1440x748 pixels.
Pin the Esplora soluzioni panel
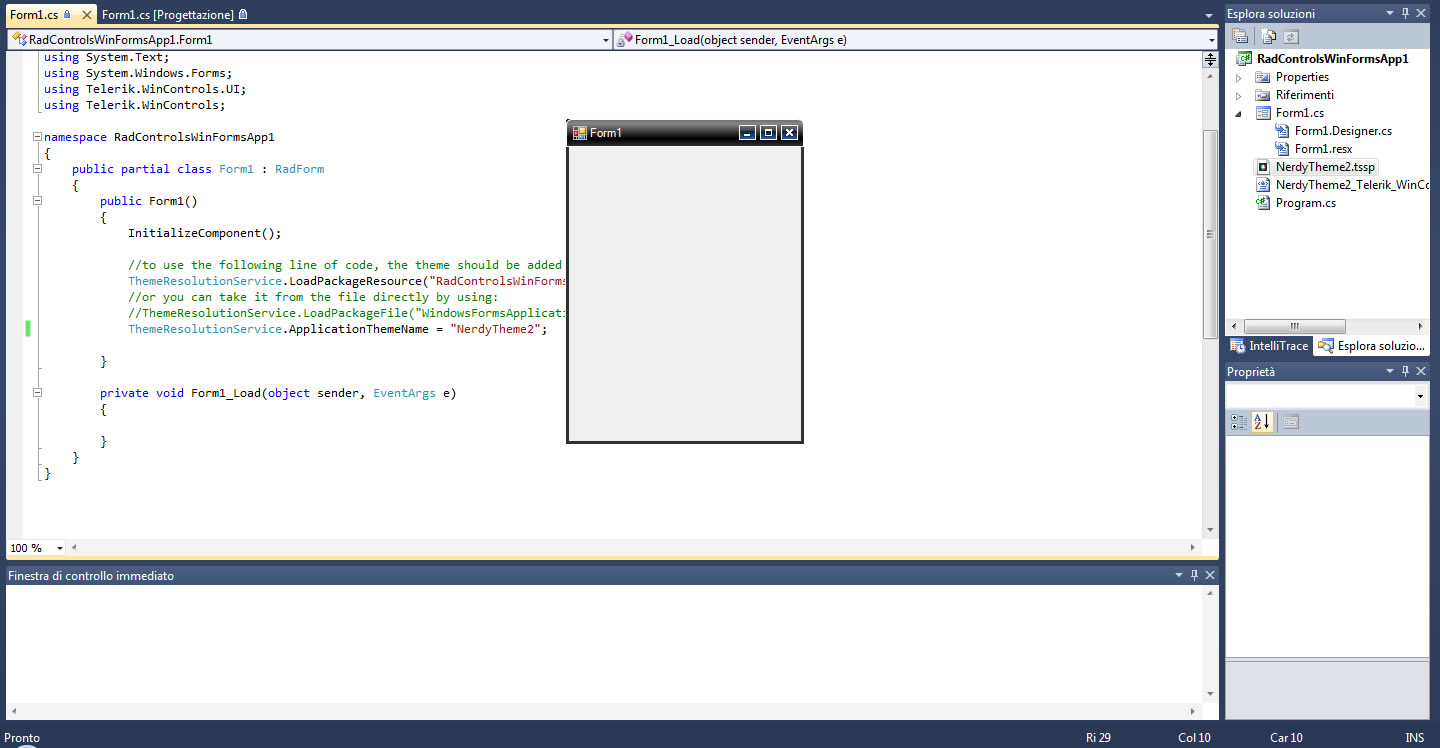tap(1405, 13)
